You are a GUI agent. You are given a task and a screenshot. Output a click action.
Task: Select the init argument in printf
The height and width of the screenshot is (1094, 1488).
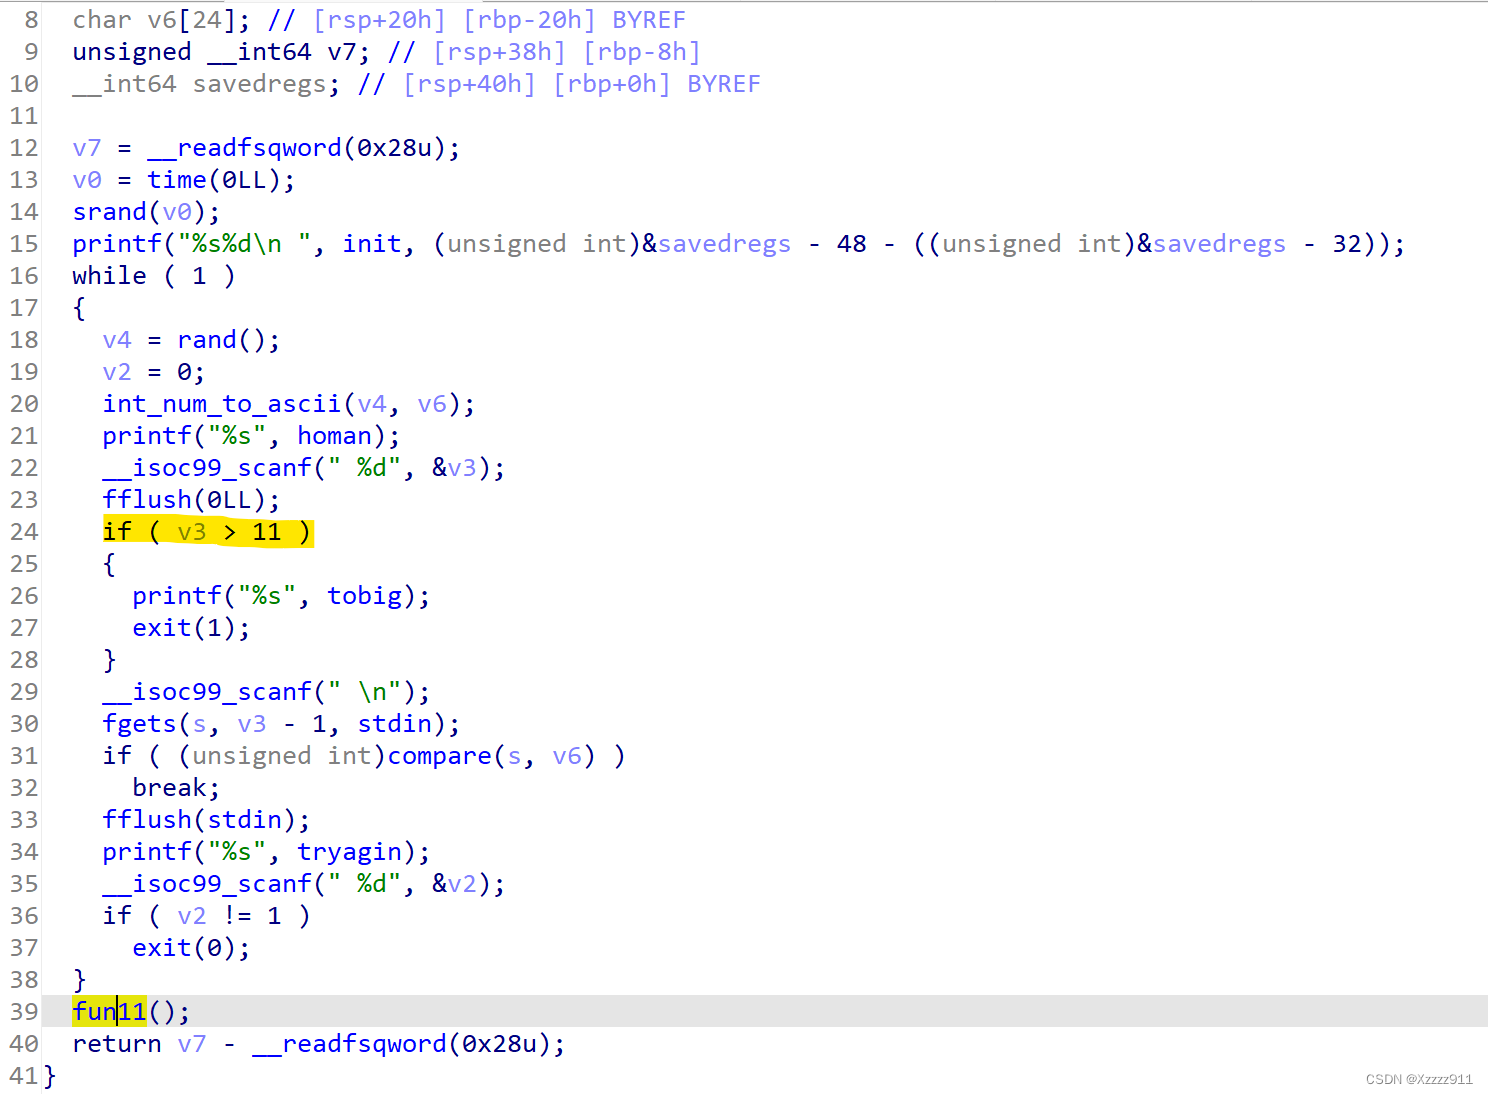371,244
